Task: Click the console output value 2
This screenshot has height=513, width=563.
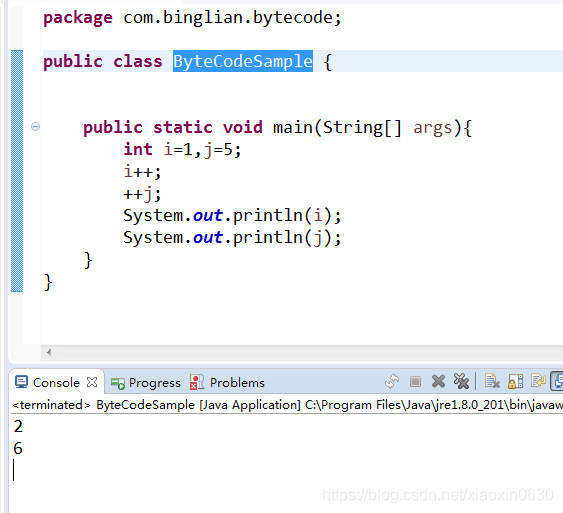Action: (18, 426)
